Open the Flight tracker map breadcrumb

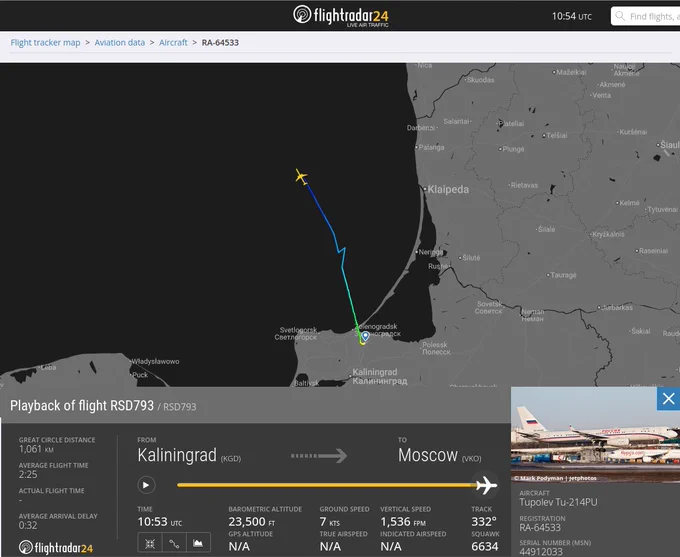point(45,43)
